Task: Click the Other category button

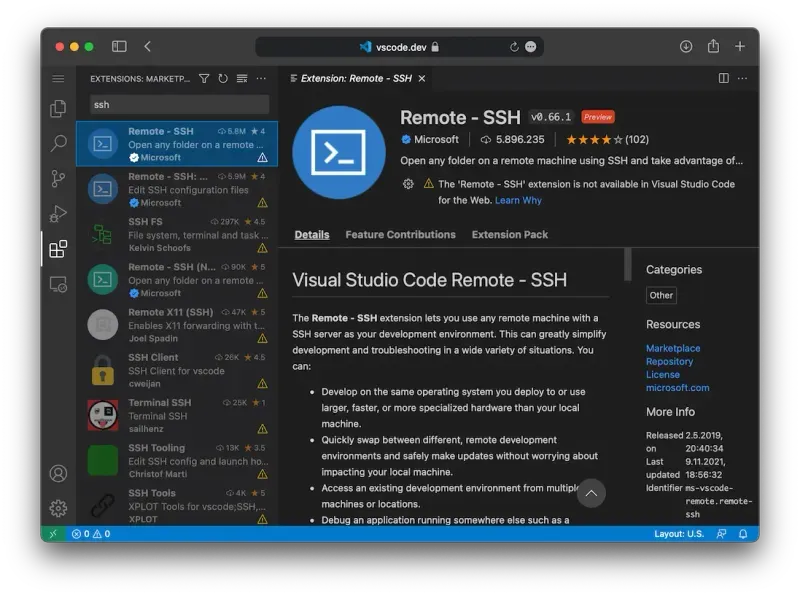Action: click(661, 295)
